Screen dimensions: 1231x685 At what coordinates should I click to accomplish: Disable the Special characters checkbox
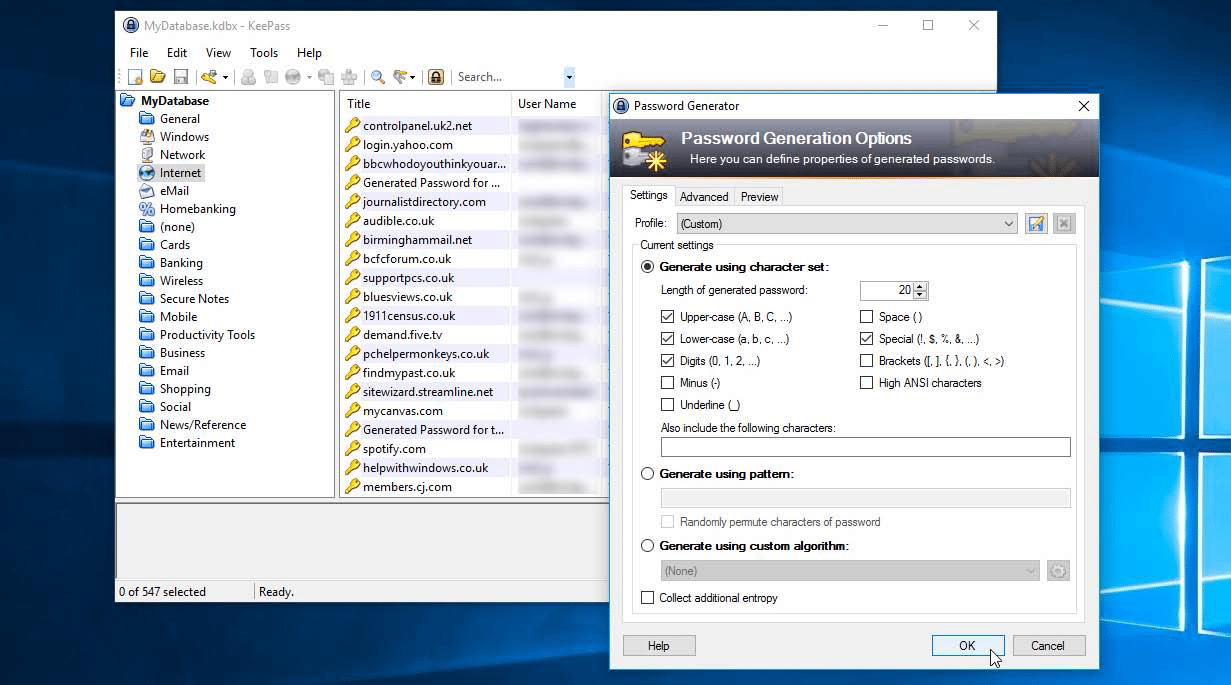(866, 339)
